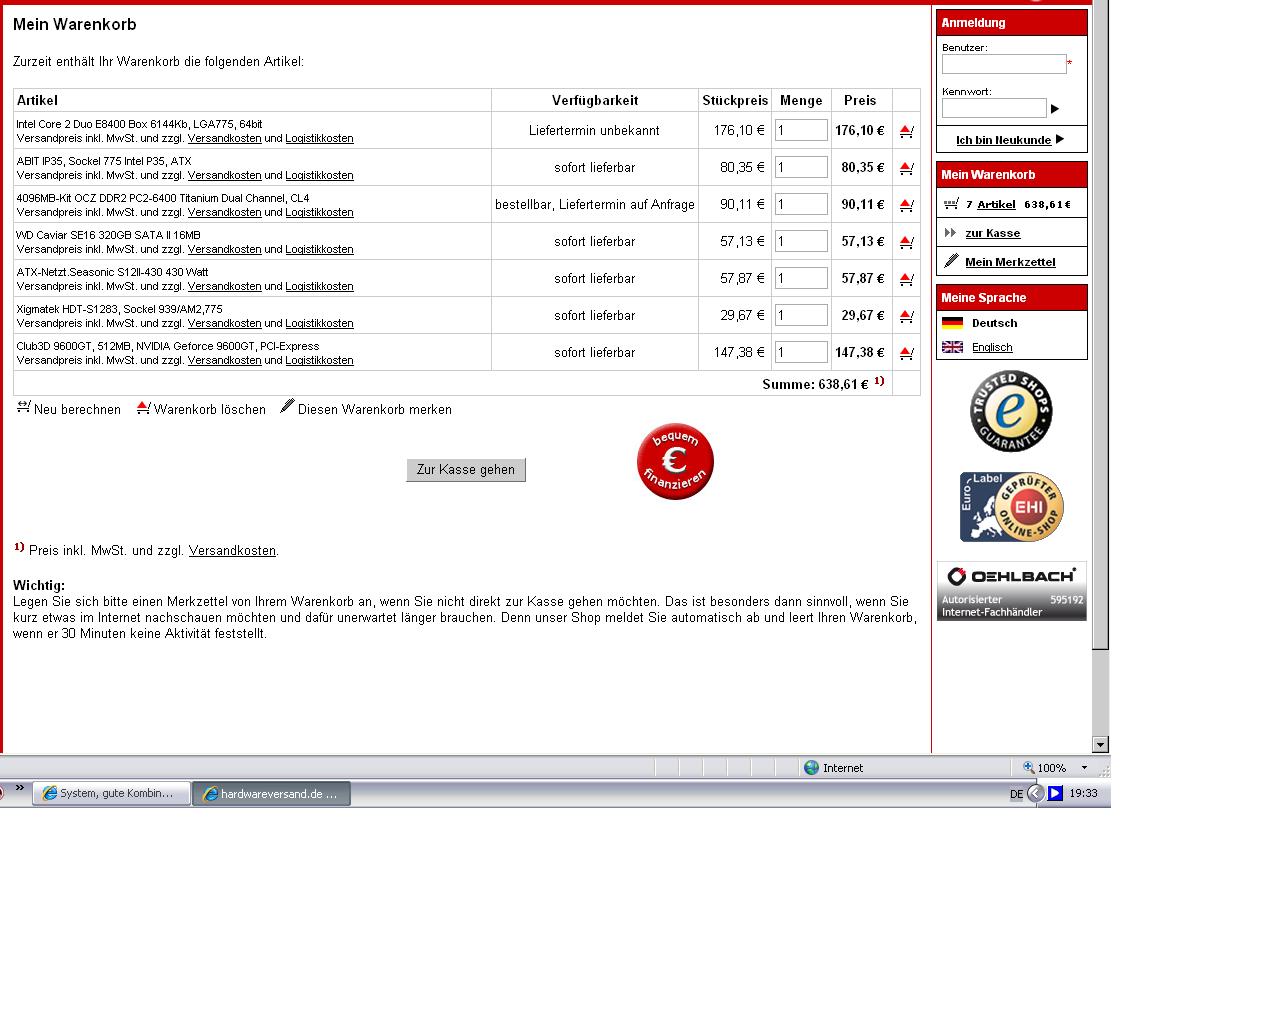Click bestellbar, Liefertermin auf Anfrage text
Screen dimensions: 1280x1024
(595, 205)
